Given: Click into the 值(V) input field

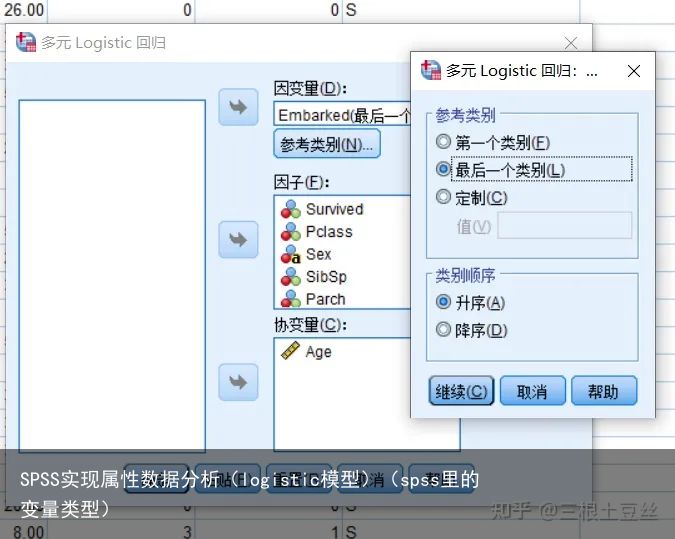Looking at the screenshot, I should click(x=565, y=225).
